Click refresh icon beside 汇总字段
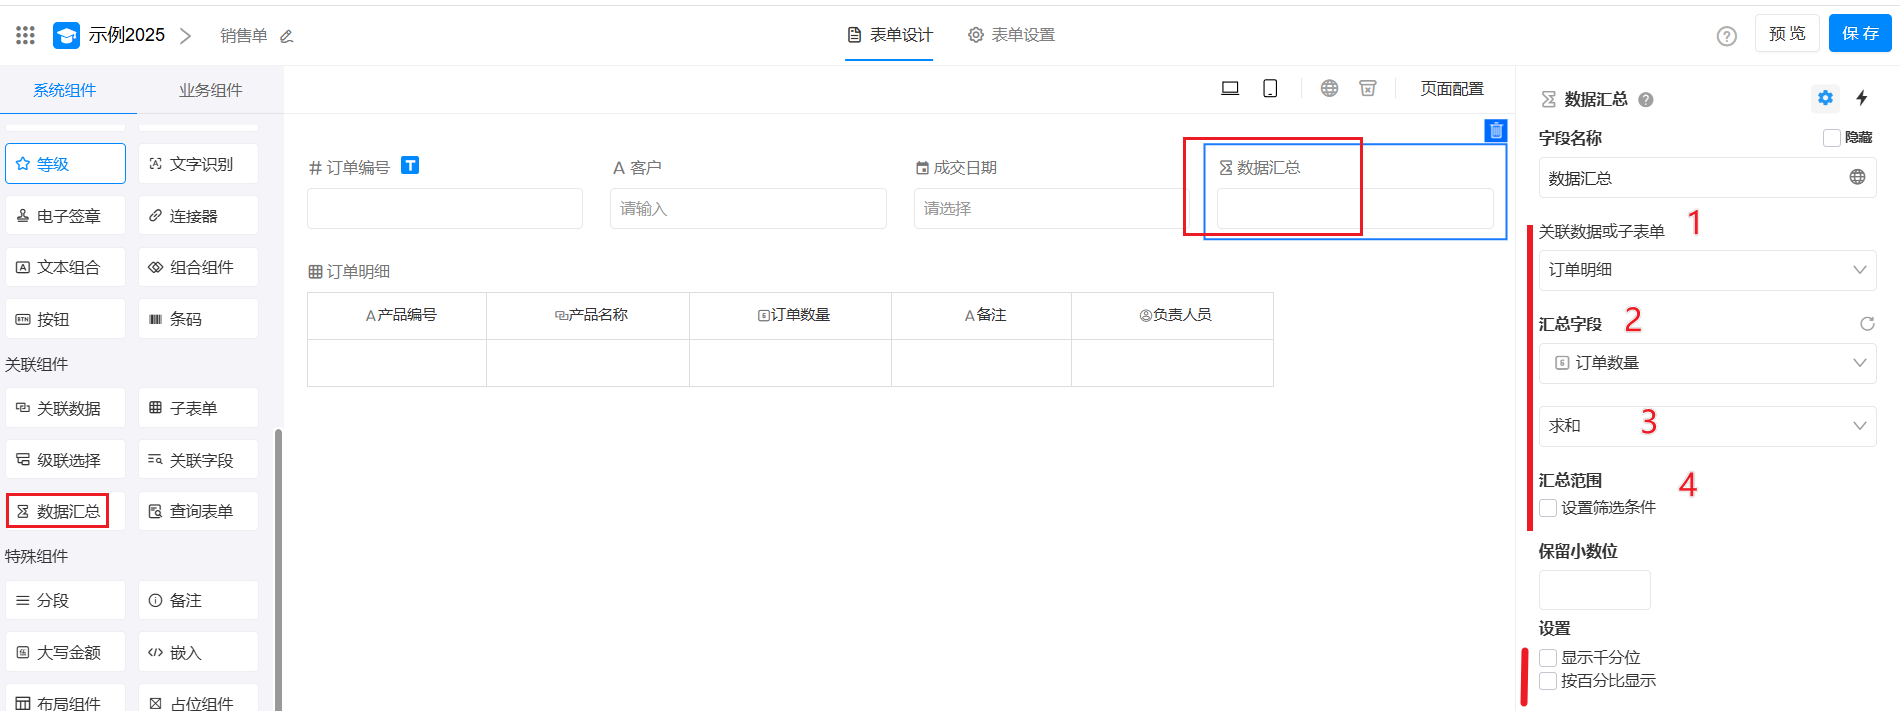Screen dimensions: 1900x711 coord(1866,324)
